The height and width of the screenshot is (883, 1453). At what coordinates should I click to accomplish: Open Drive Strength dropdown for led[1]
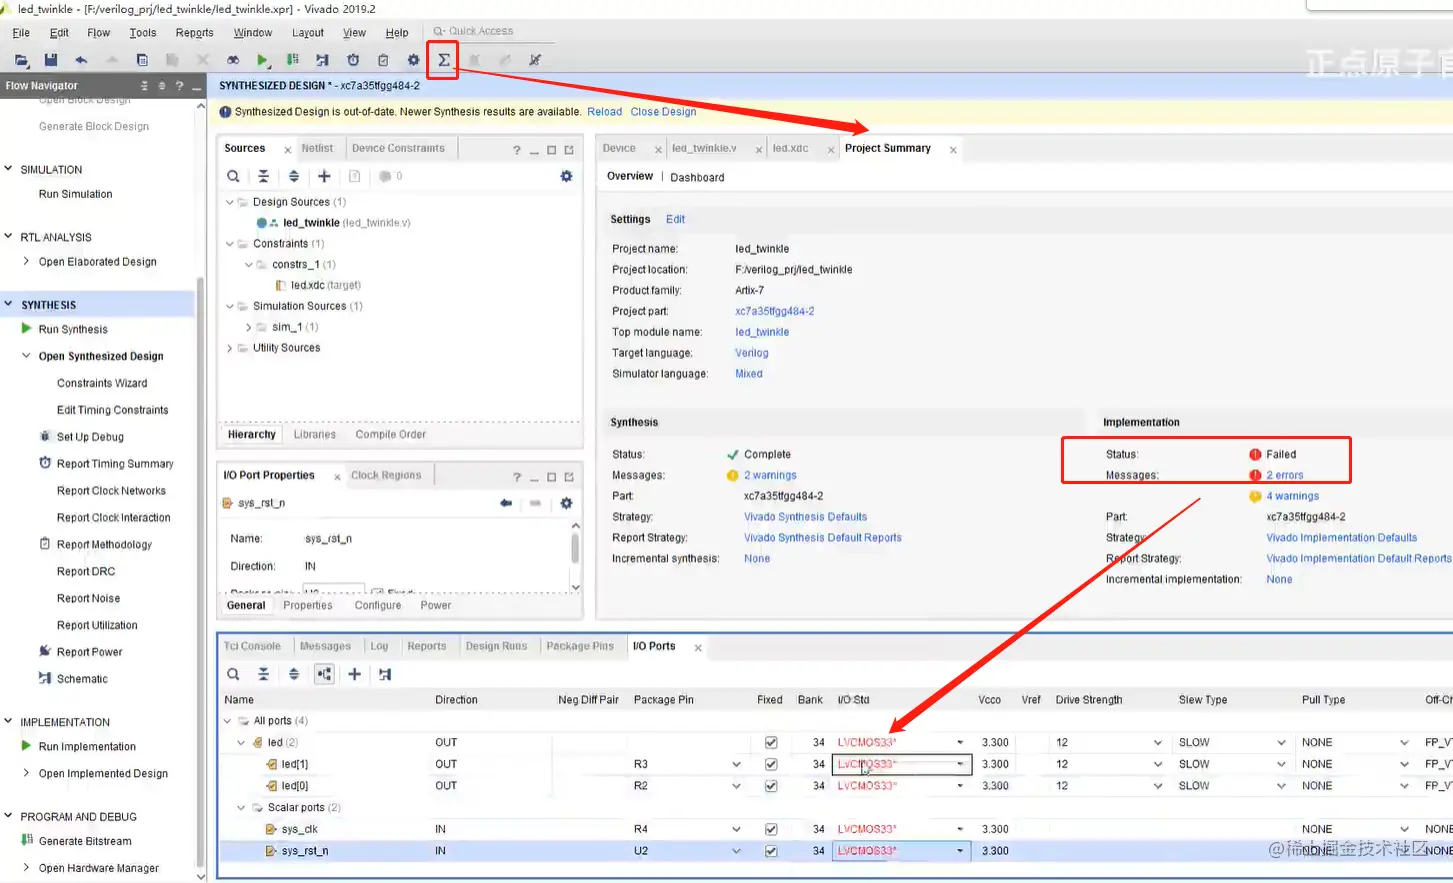[x=1158, y=764]
